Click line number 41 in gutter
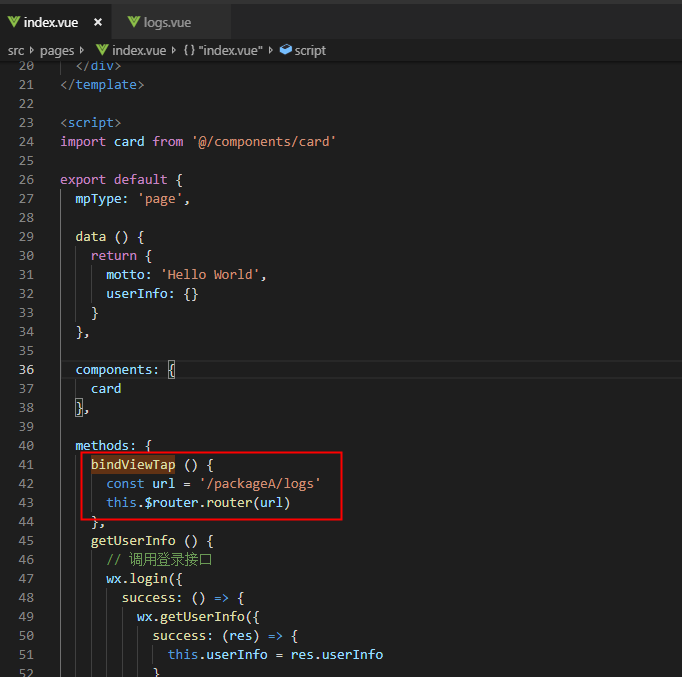Image resolution: width=682 pixels, height=677 pixels. coord(26,465)
